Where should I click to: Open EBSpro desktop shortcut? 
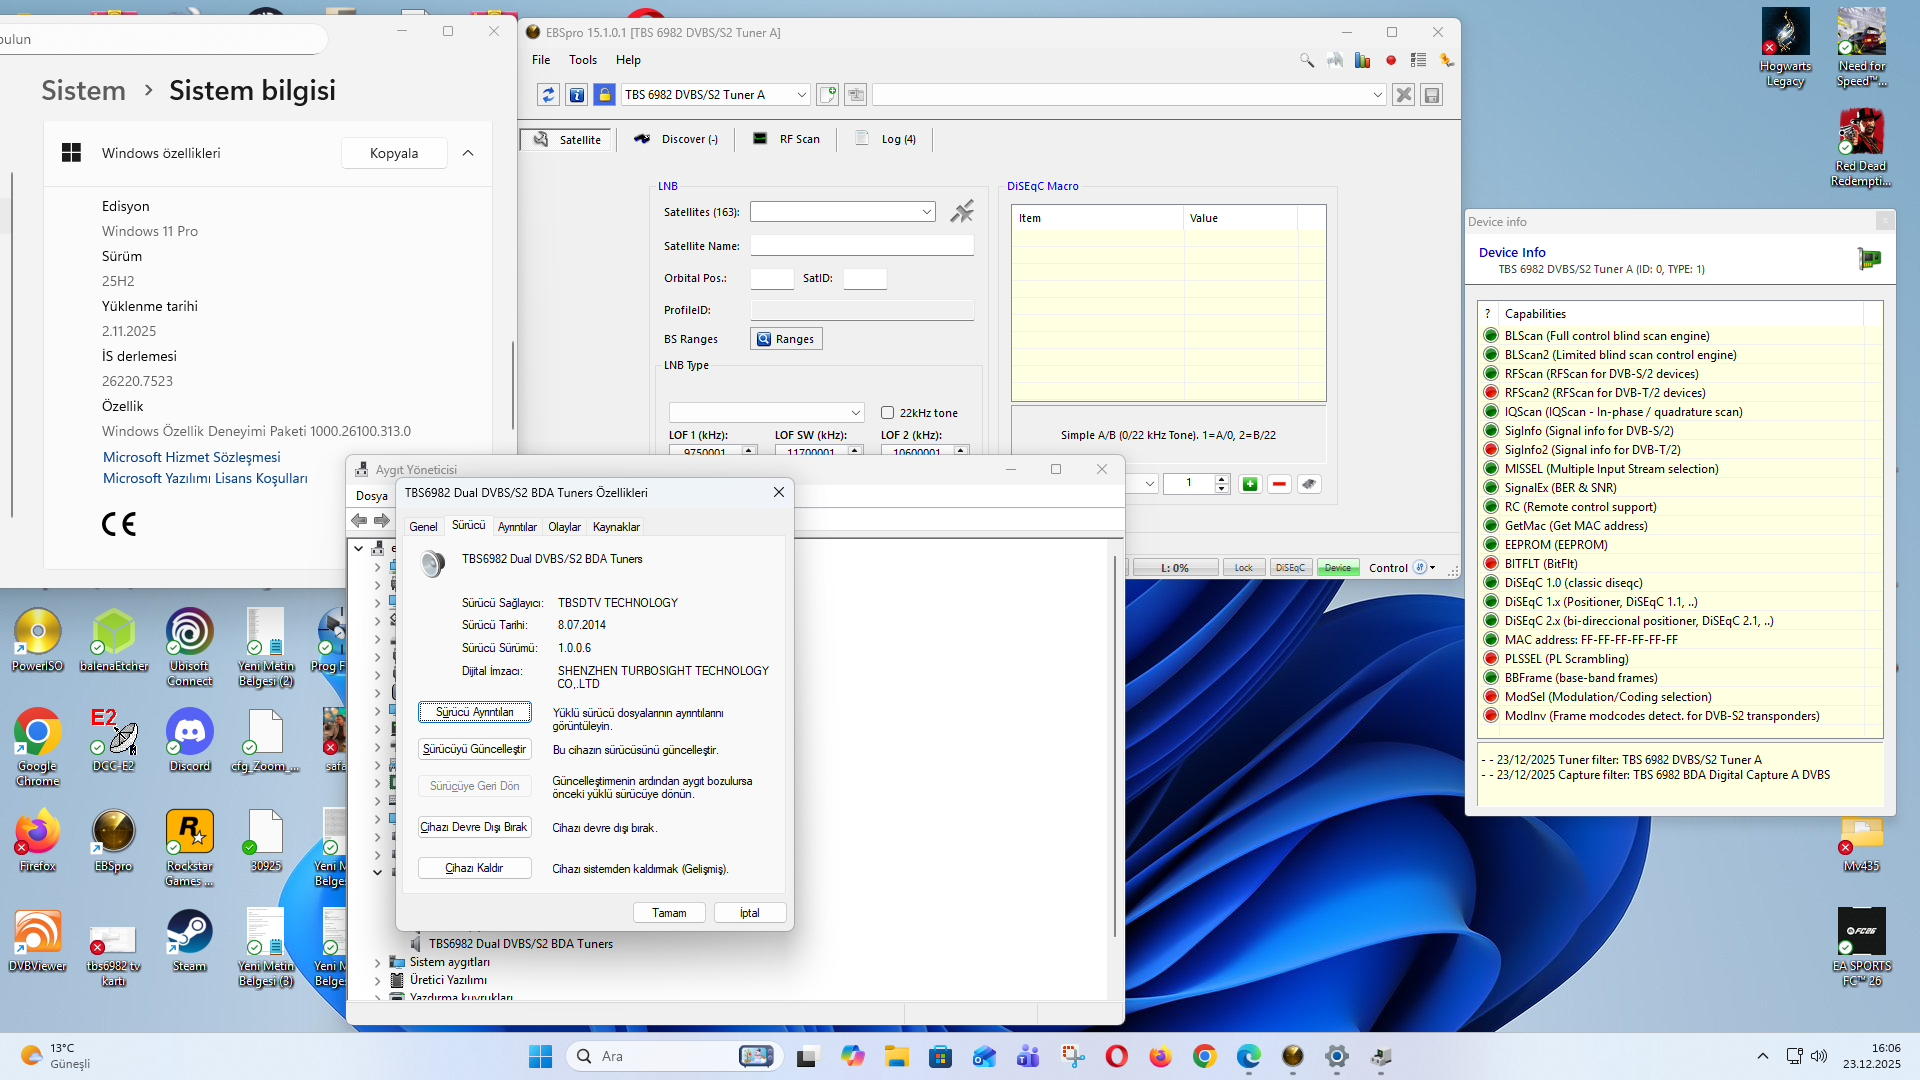click(114, 840)
